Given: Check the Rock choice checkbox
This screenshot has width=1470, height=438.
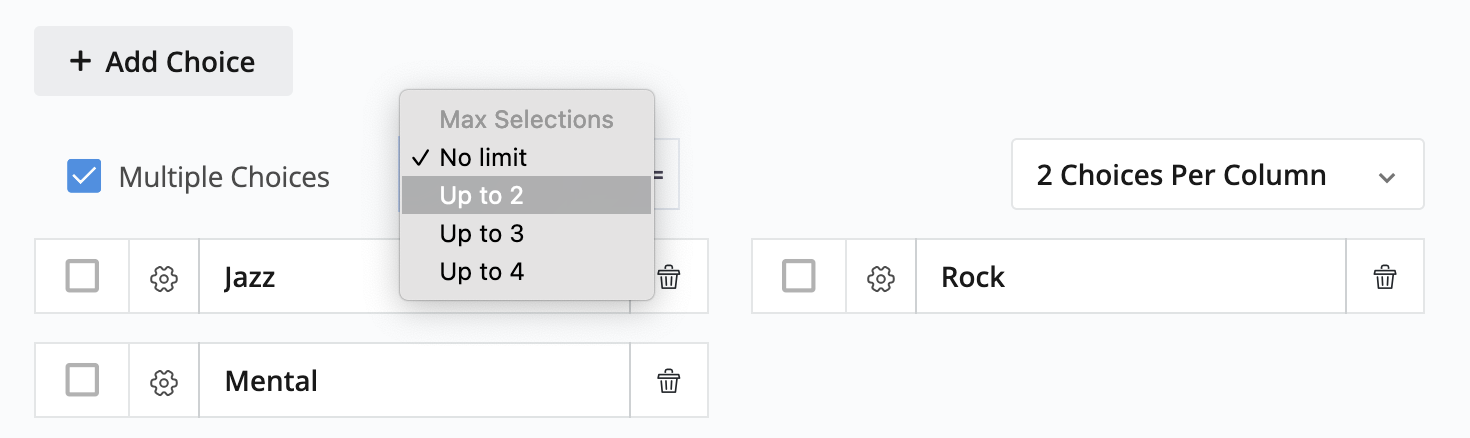Looking at the screenshot, I should 799,276.
